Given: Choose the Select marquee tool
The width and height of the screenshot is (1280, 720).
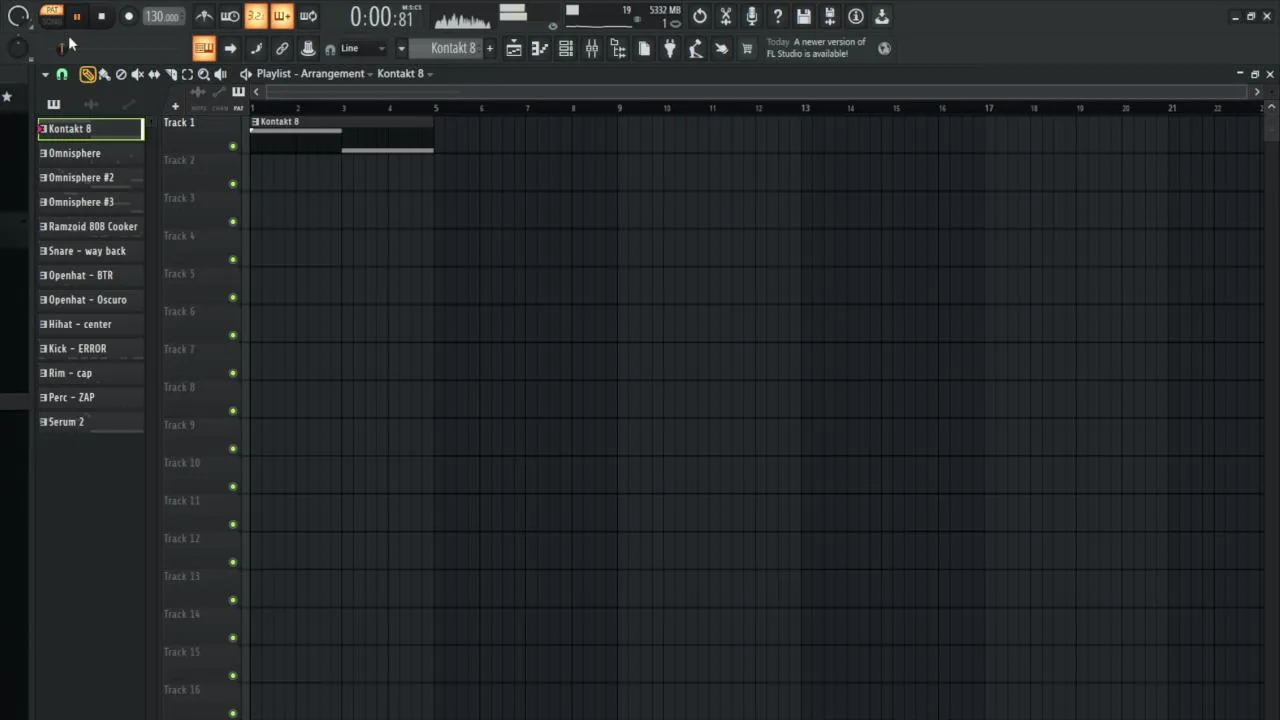Looking at the screenshot, I should click(187, 74).
